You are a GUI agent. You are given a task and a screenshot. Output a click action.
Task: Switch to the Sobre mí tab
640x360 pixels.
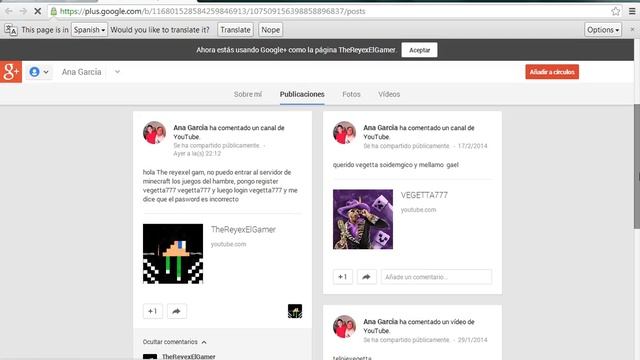pos(248,94)
